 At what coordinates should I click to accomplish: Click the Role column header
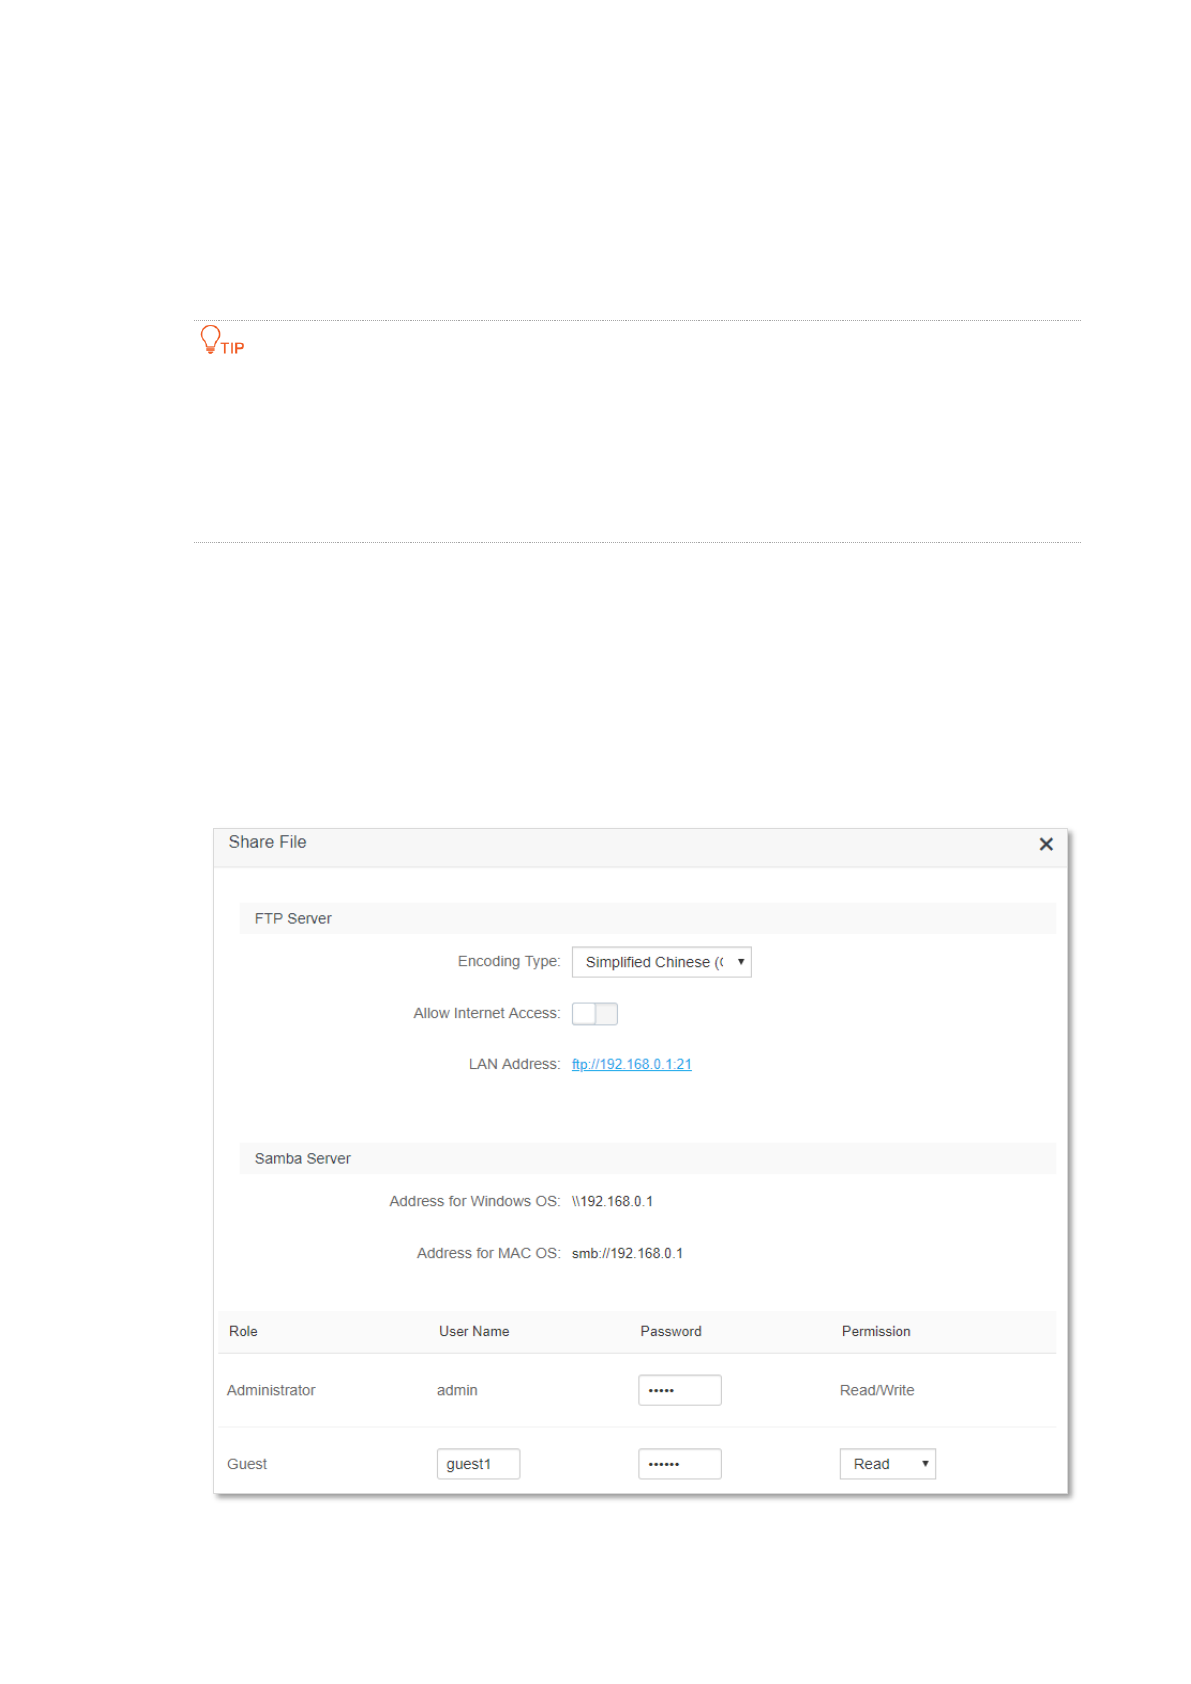(x=243, y=1331)
